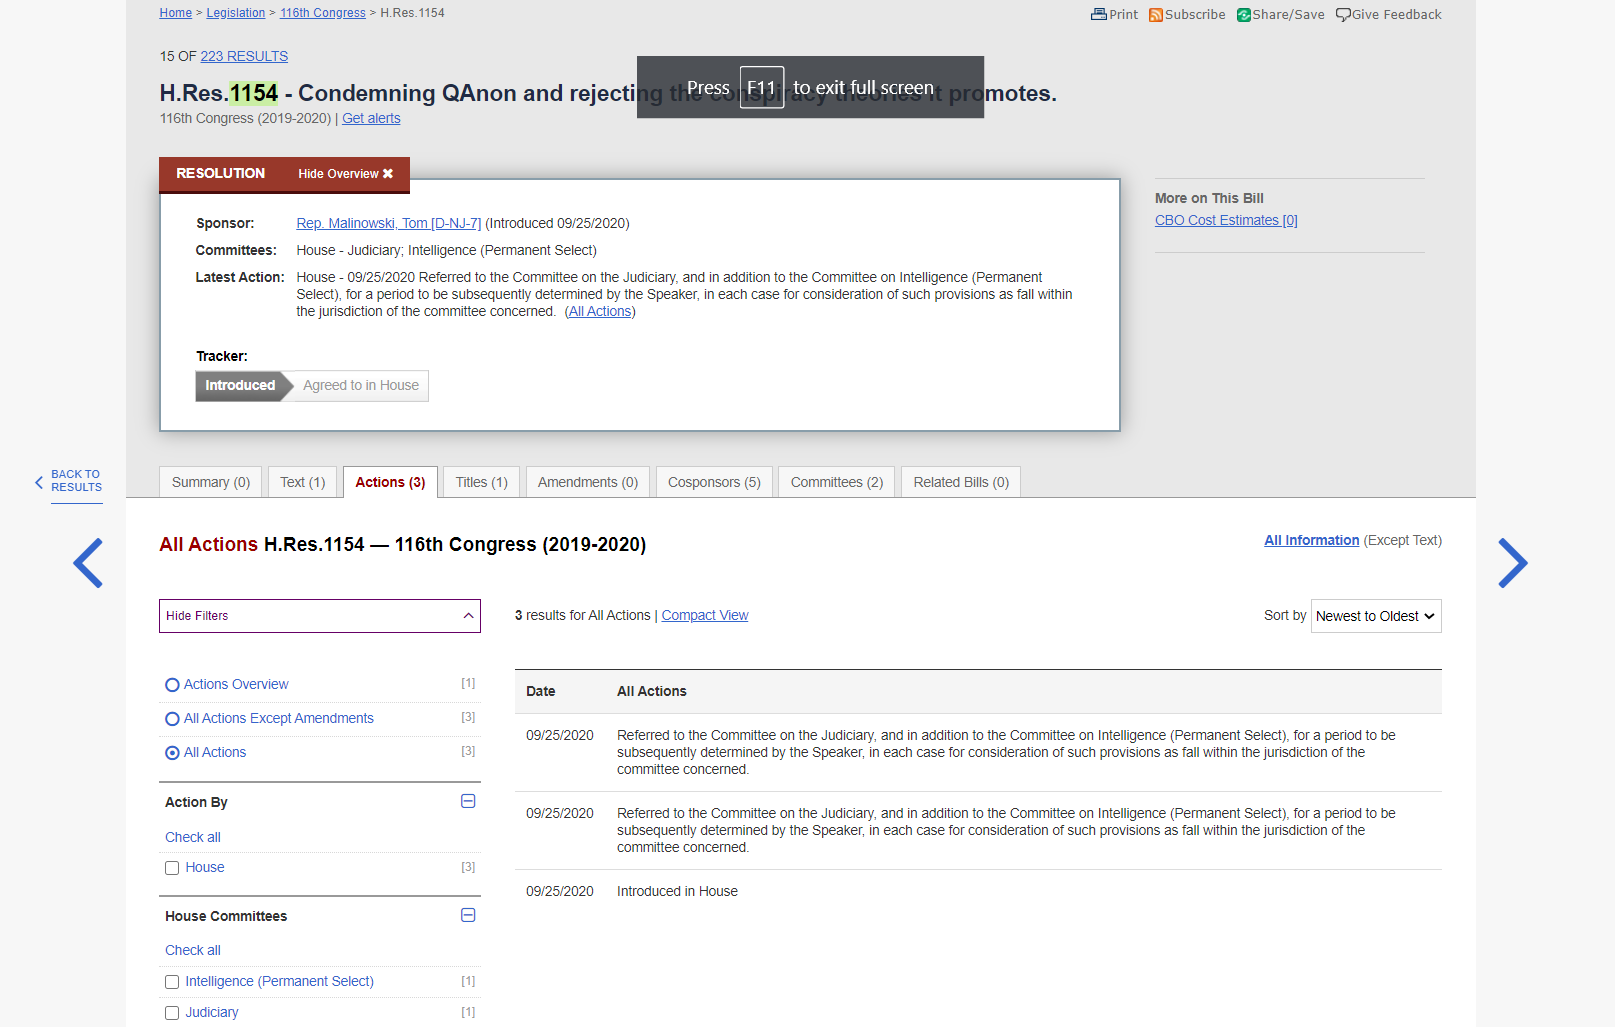The width and height of the screenshot is (1615, 1027).
Task: Click Check all under Action By
Action: [x=193, y=837]
